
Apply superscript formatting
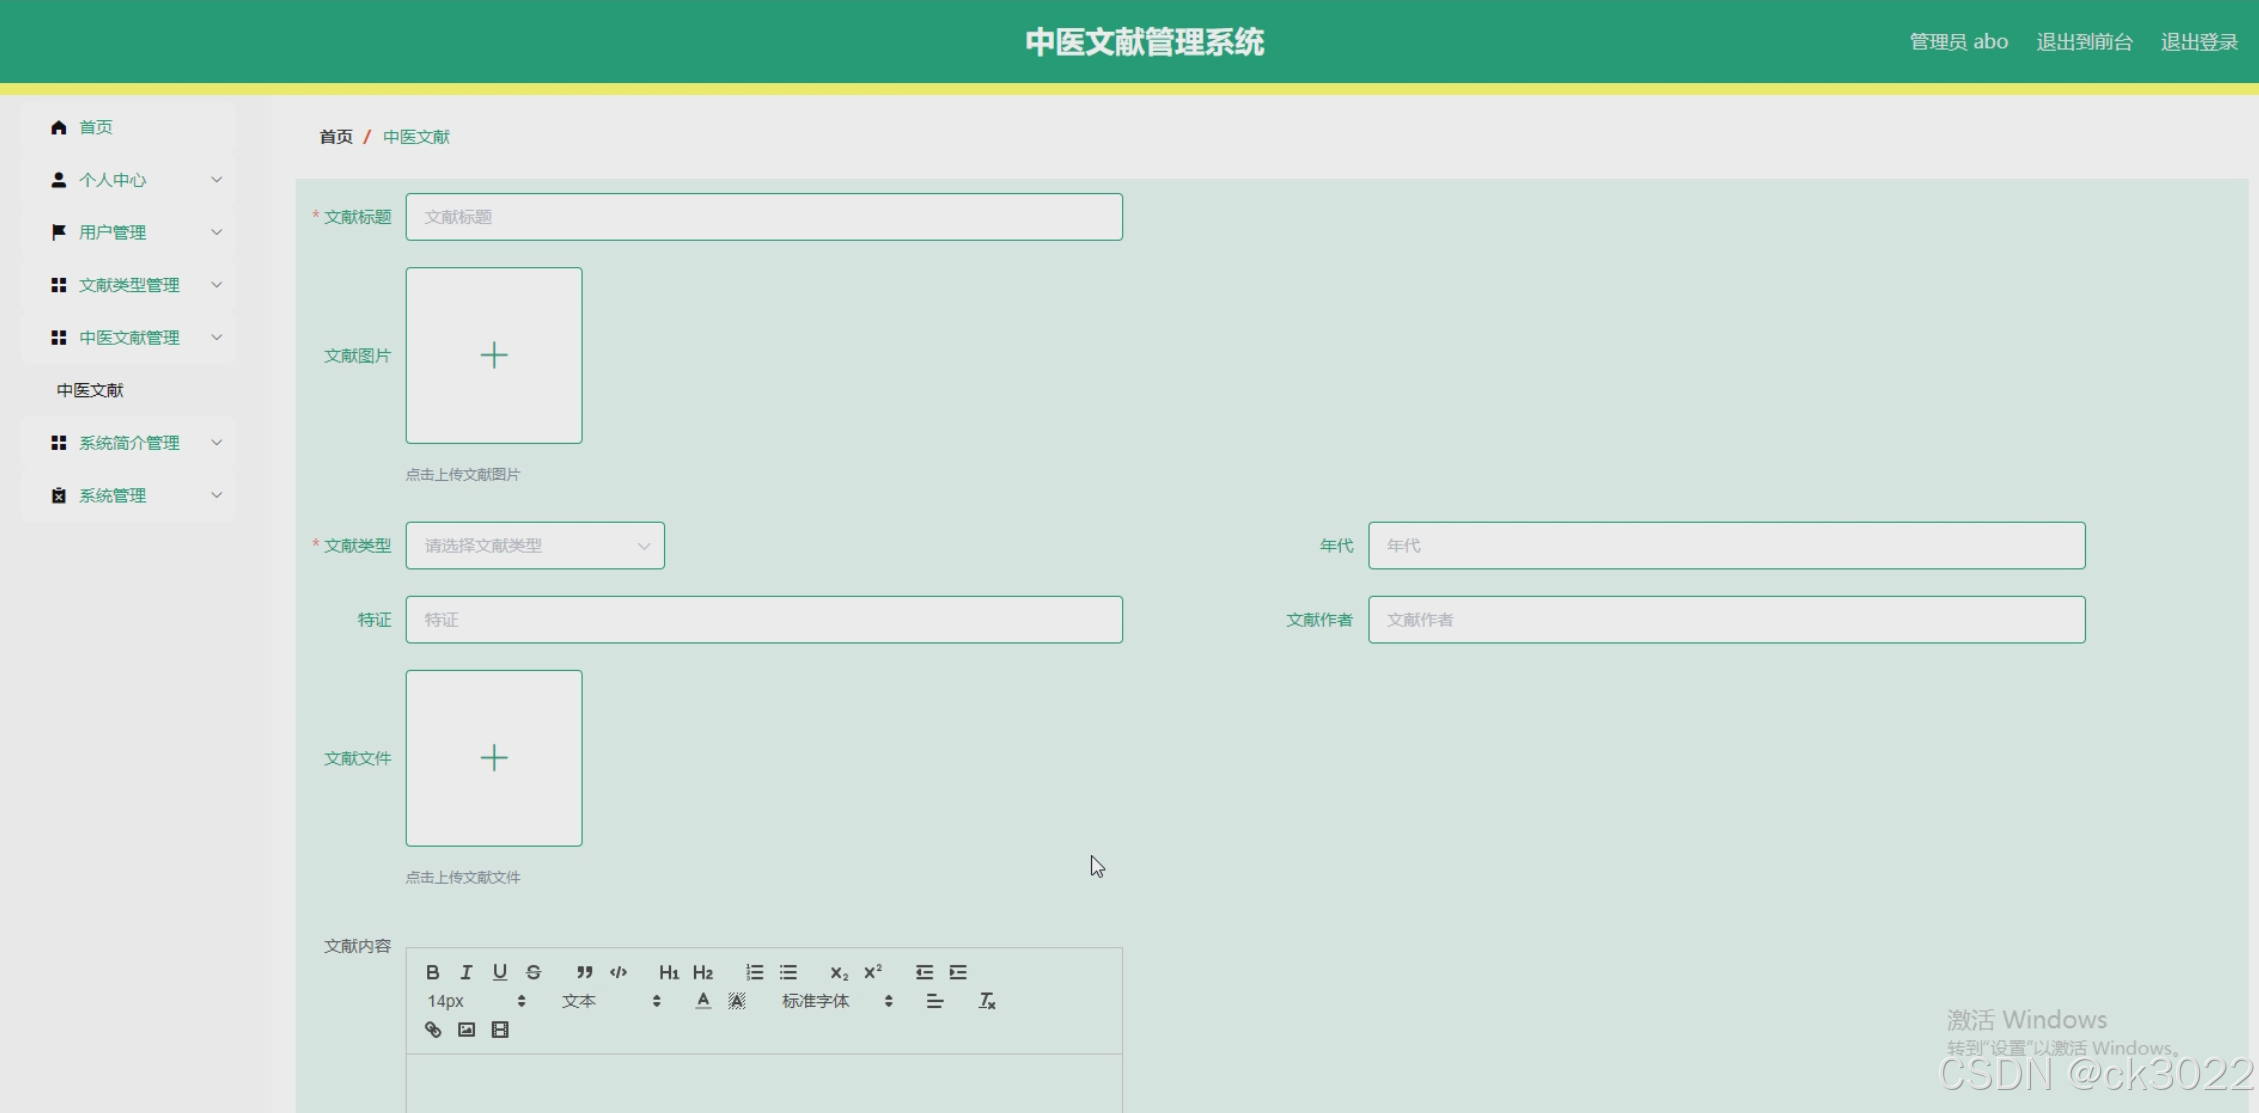click(x=873, y=972)
